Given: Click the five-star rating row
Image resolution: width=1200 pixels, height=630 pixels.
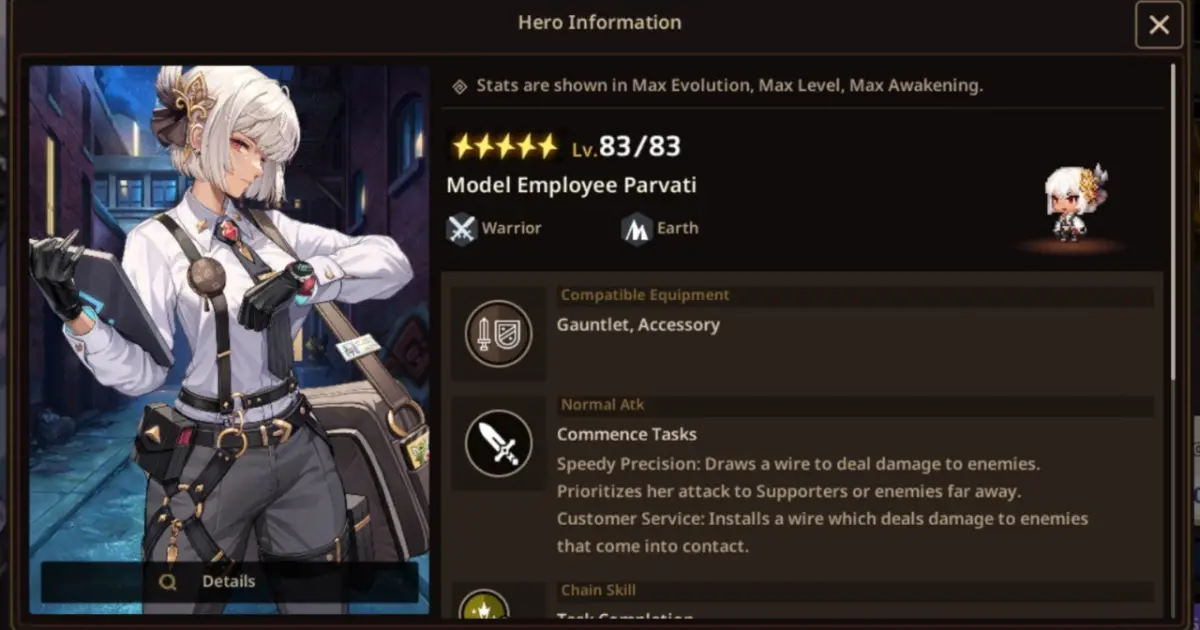Looking at the screenshot, I should (x=505, y=147).
